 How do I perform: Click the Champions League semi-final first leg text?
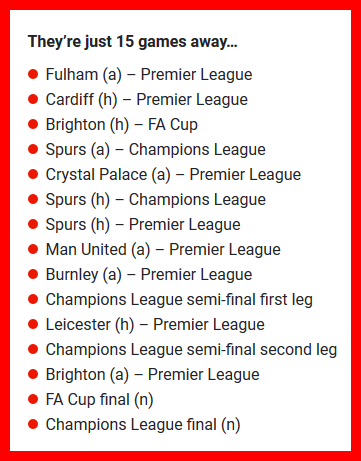(x=179, y=299)
